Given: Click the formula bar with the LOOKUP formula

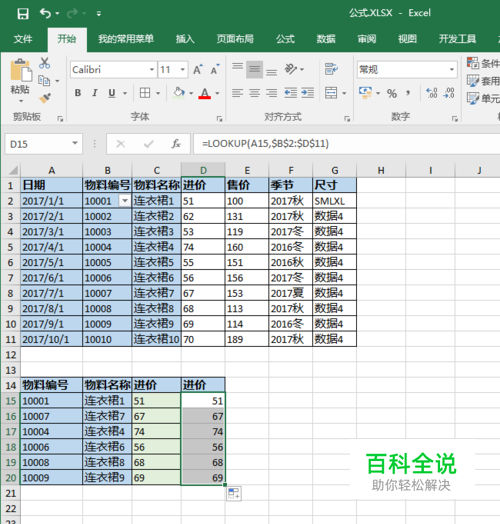Looking at the screenshot, I should [x=346, y=144].
